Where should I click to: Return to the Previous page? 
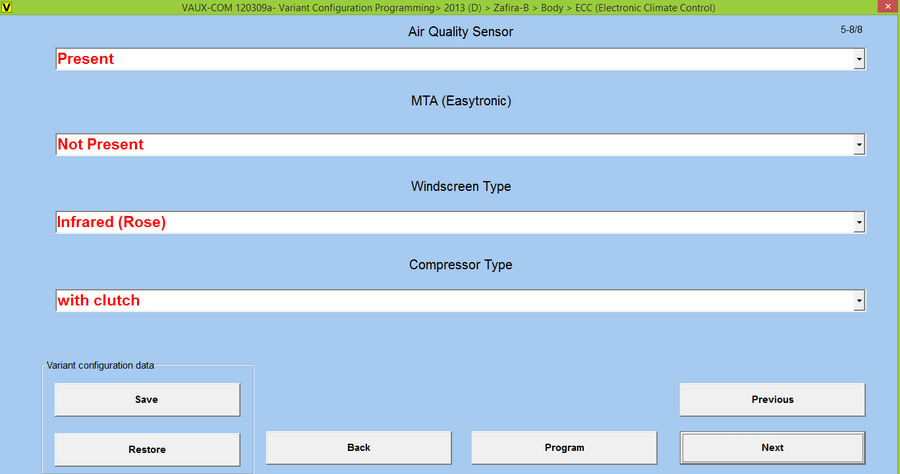tap(772, 399)
